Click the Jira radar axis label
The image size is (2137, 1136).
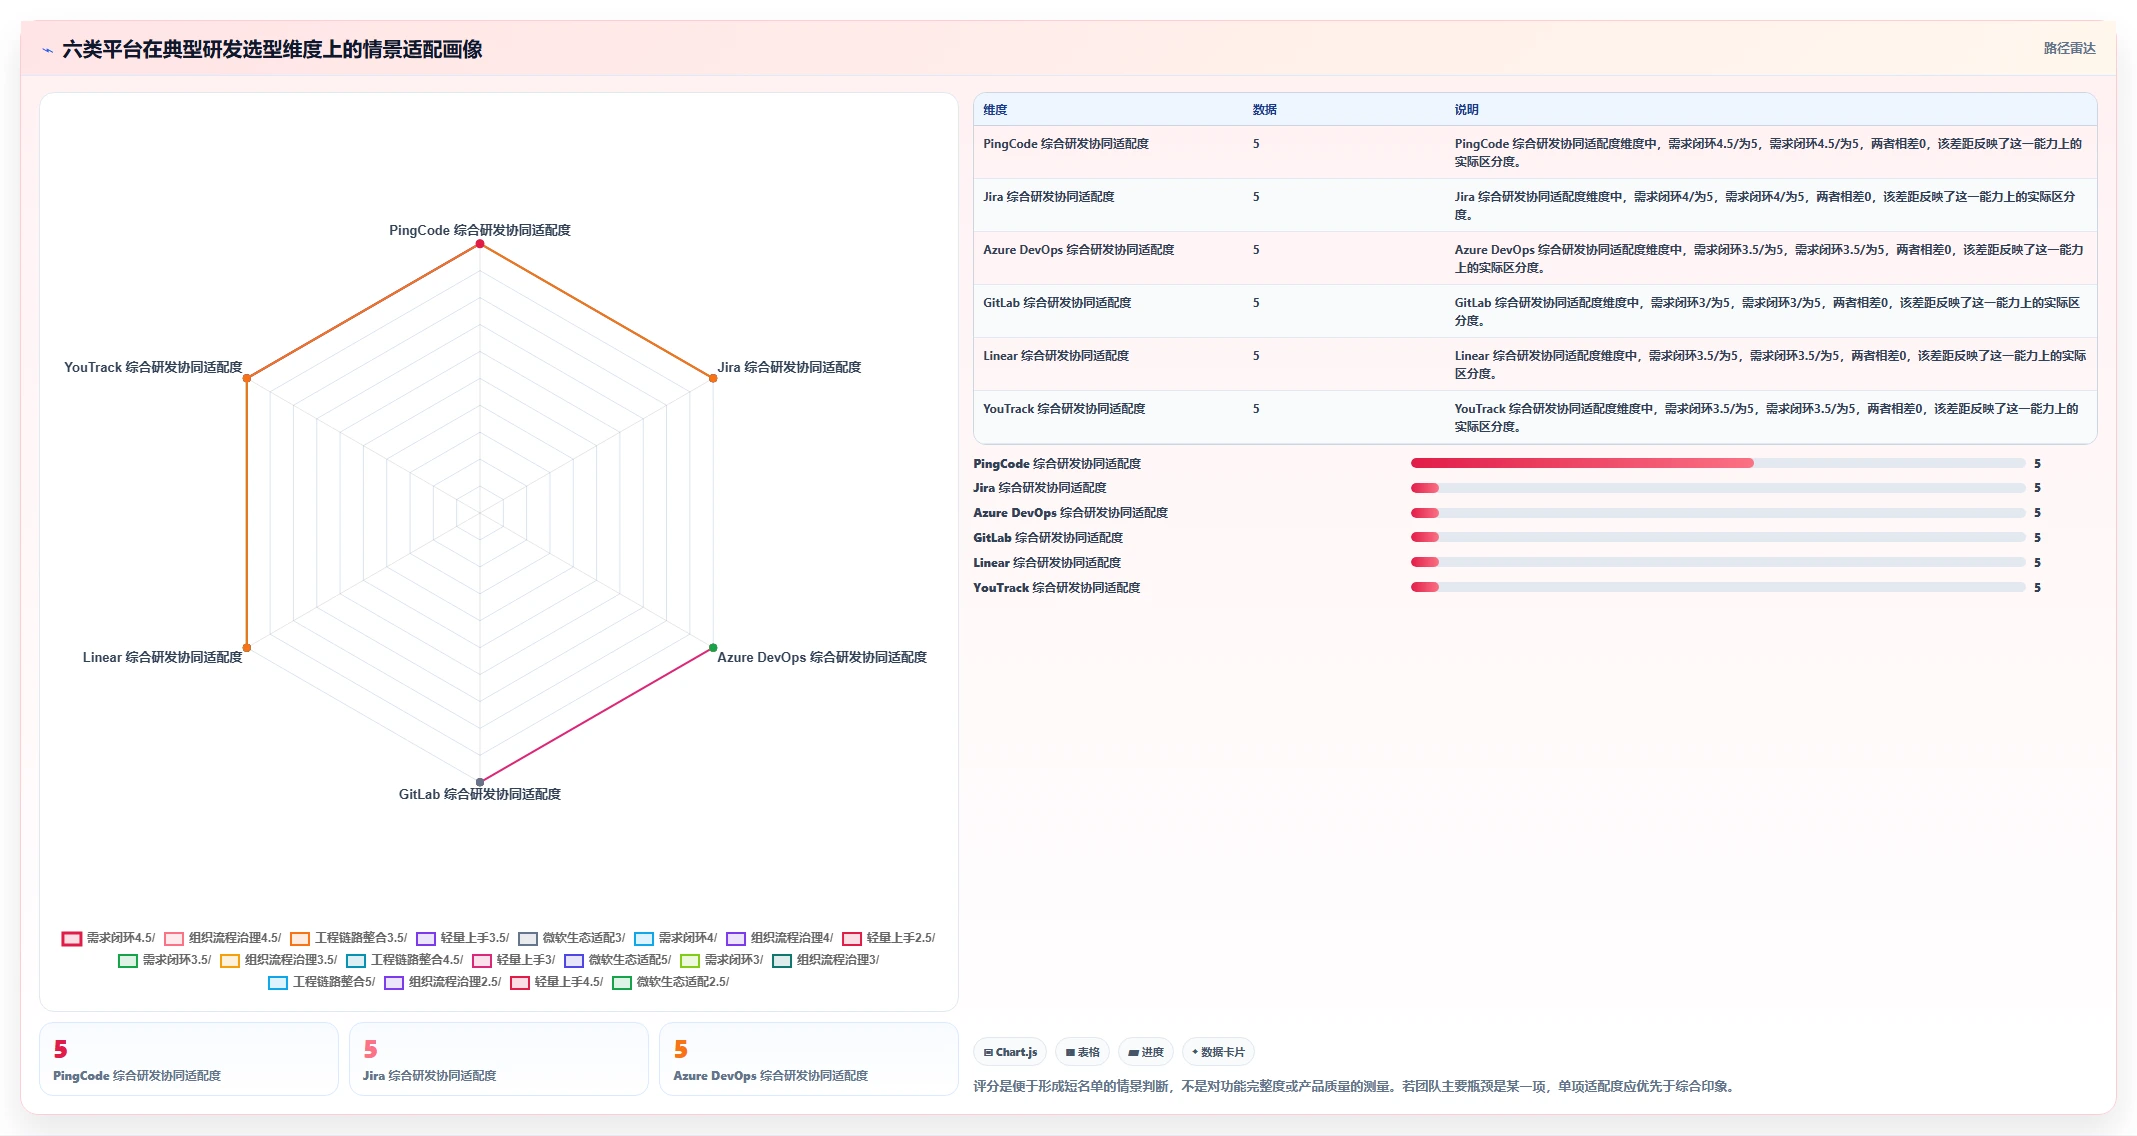(789, 367)
